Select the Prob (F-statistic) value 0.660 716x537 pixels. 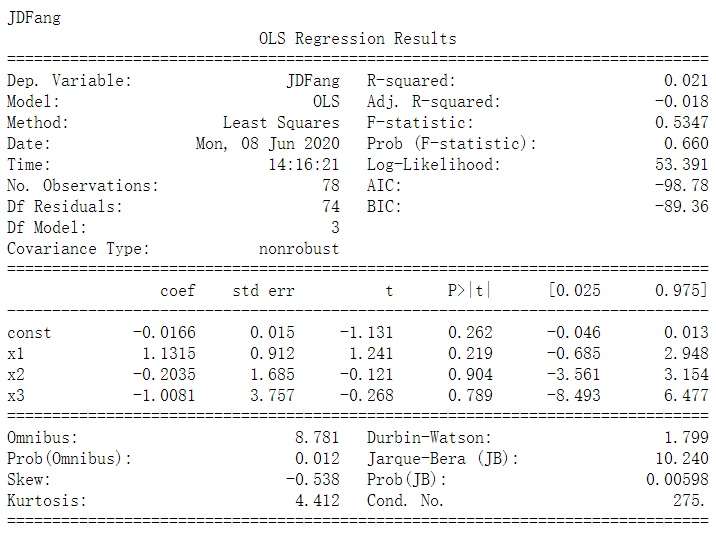686,143
